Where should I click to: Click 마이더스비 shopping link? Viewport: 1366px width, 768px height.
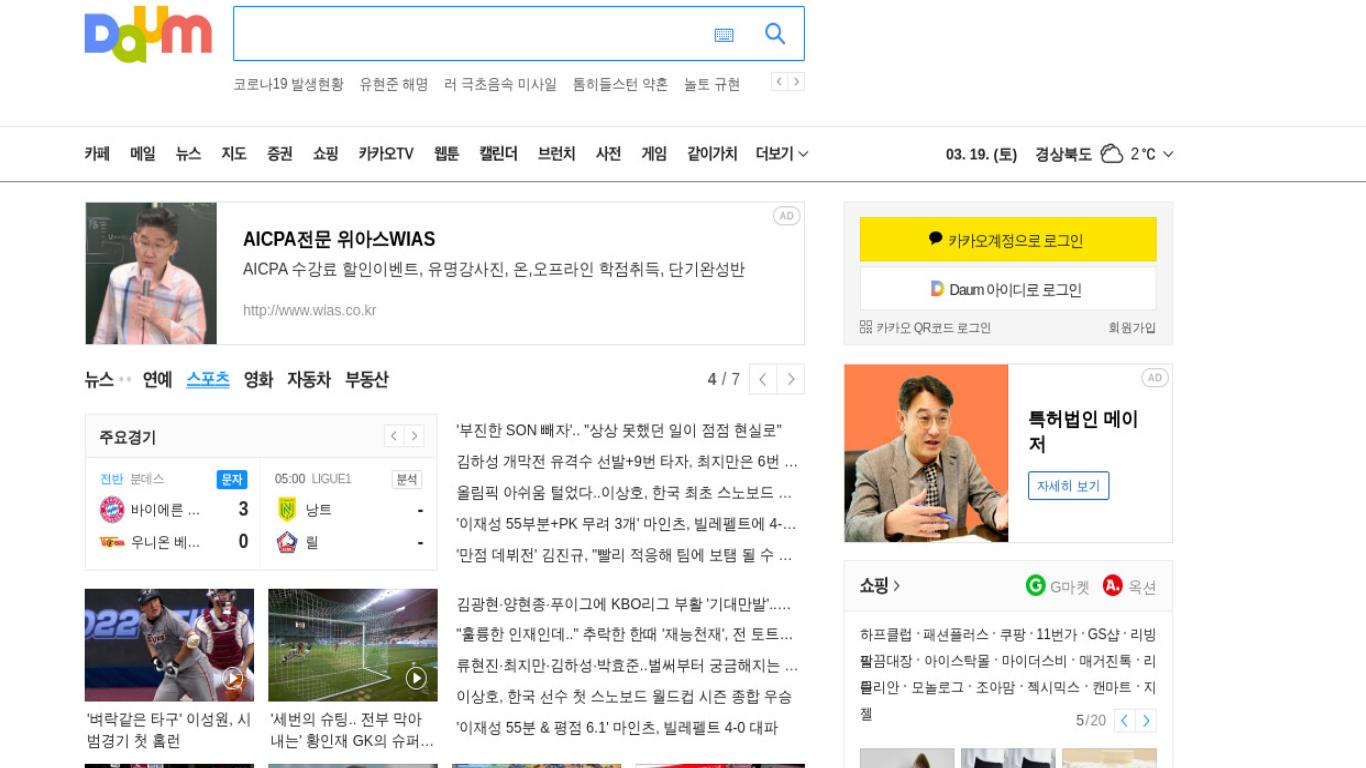1034,661
